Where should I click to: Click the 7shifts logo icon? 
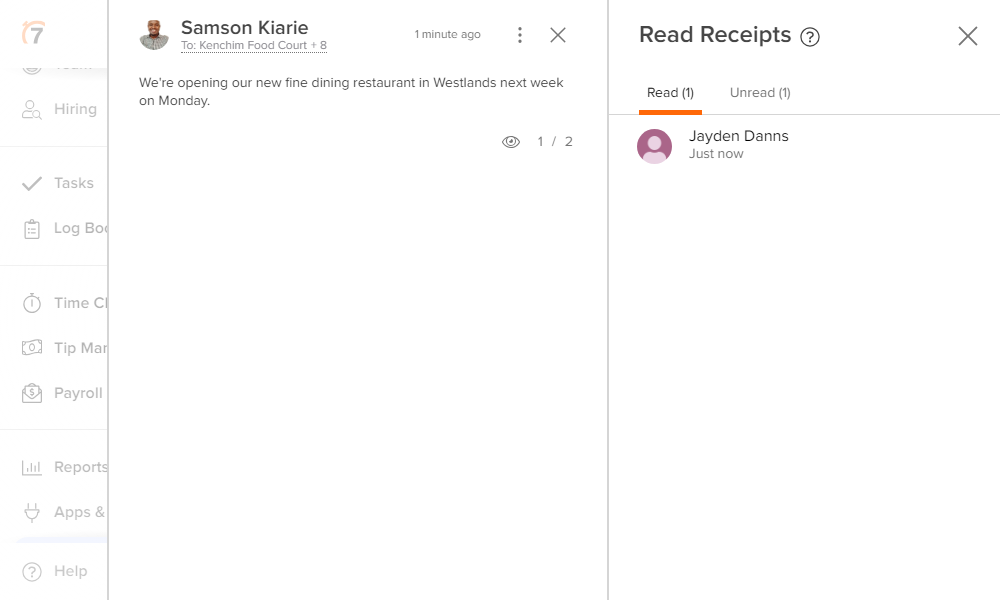(x=33, y=33)
